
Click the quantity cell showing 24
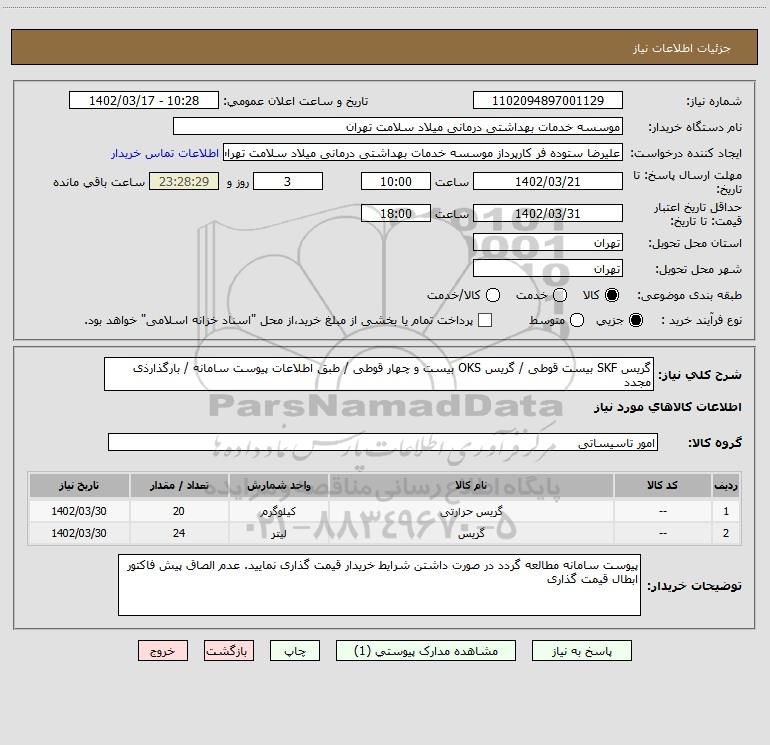pos(179,533)
